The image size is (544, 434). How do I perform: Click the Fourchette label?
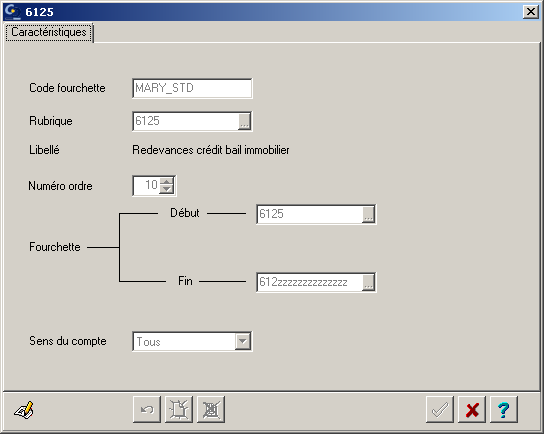coord(54,247)
